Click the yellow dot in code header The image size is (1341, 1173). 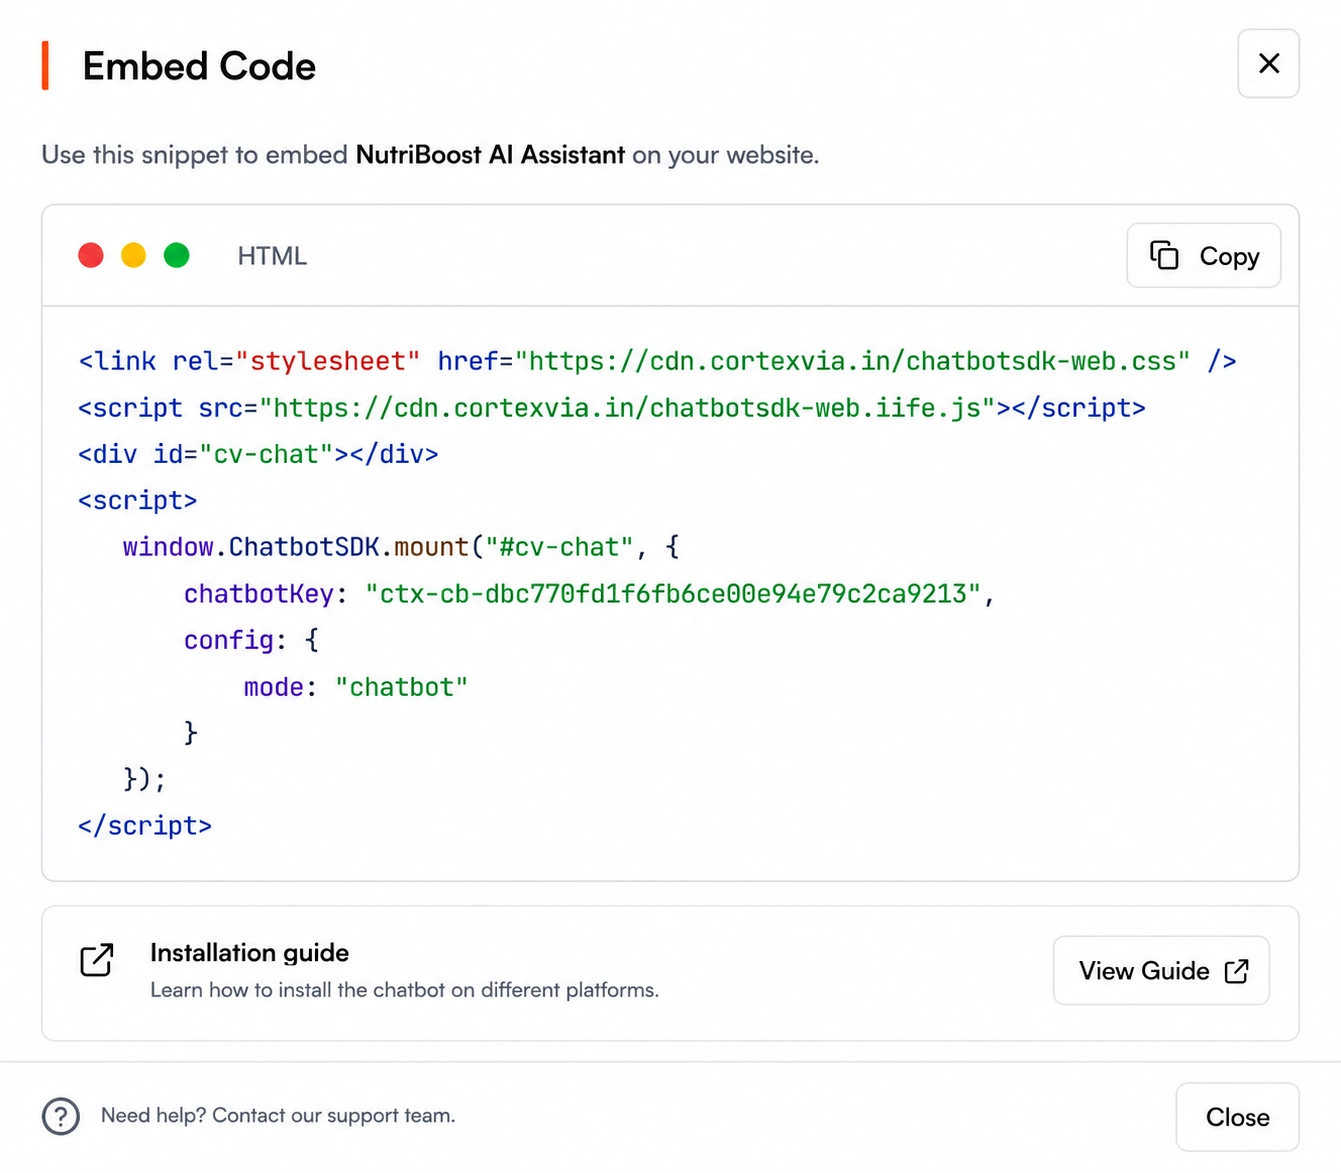(x=133, y=256)
